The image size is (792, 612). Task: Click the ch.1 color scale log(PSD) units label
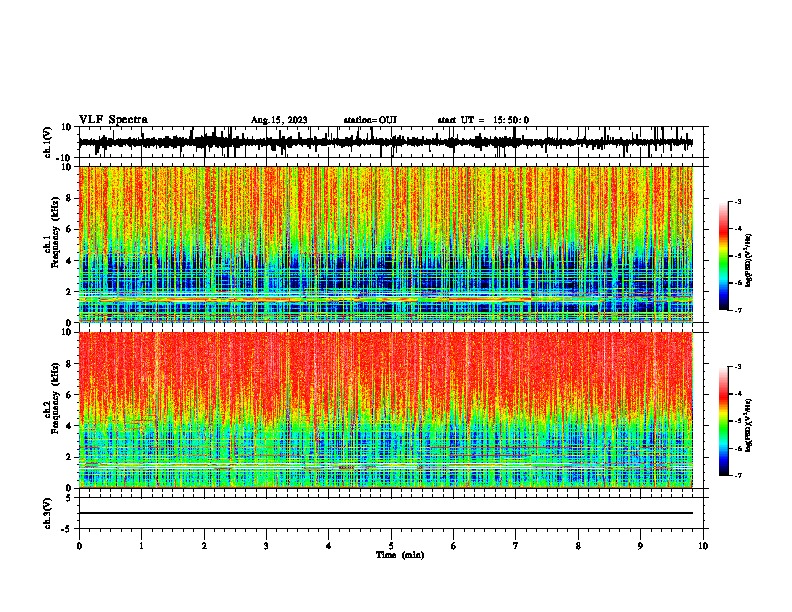[749, 261]
